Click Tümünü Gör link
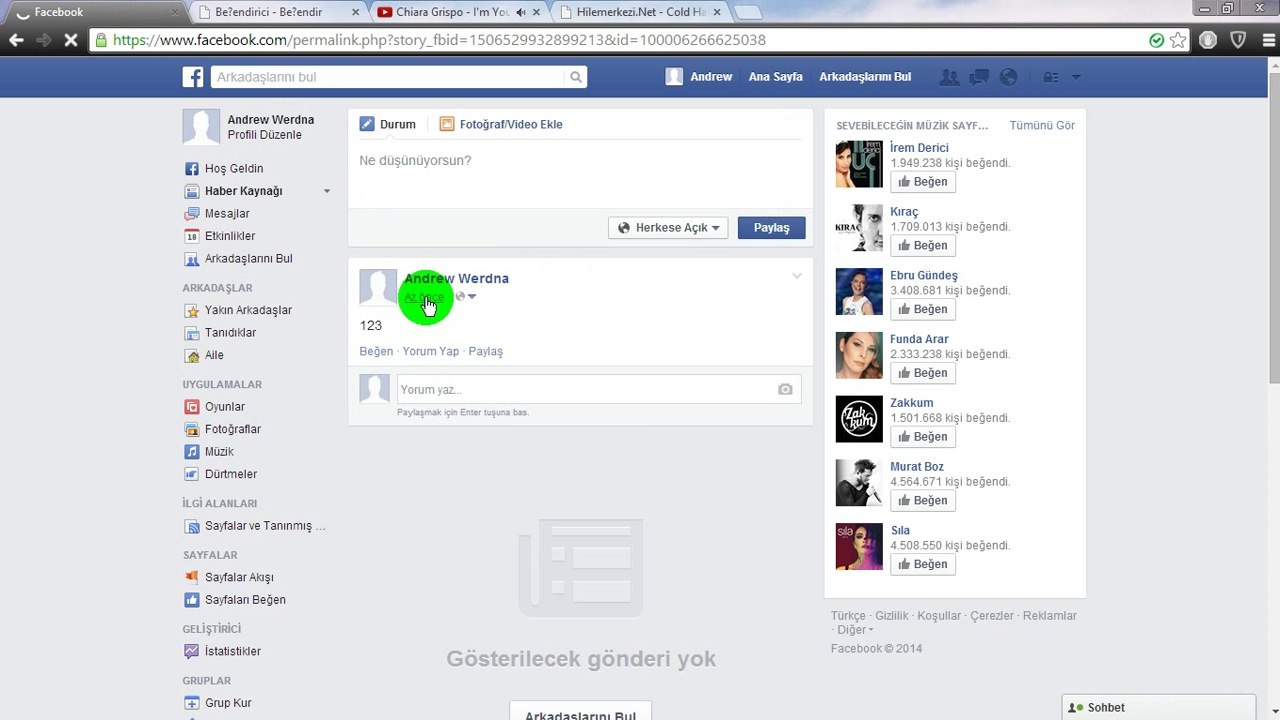The image size is (1280, 720). point(1042,126)
